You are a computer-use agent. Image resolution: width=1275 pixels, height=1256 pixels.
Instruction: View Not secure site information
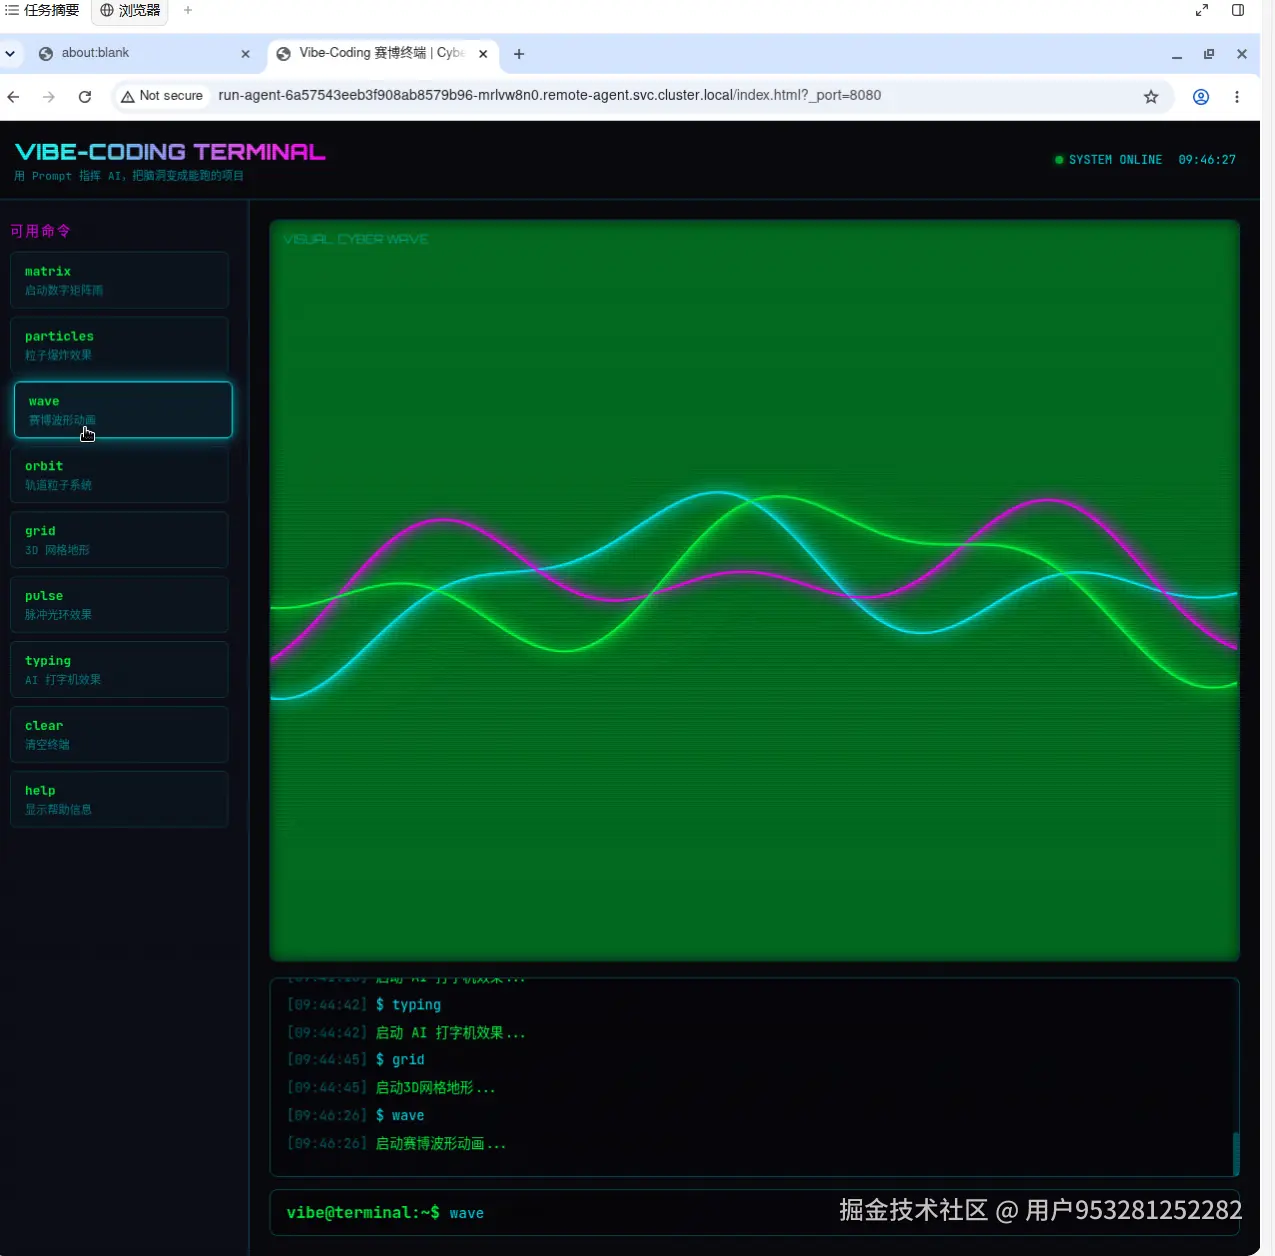click(x=162, y=96)
